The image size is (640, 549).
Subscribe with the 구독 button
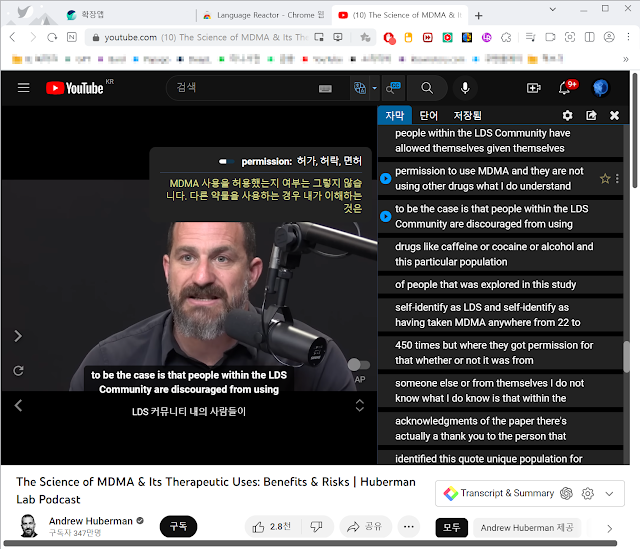(178, 527)
